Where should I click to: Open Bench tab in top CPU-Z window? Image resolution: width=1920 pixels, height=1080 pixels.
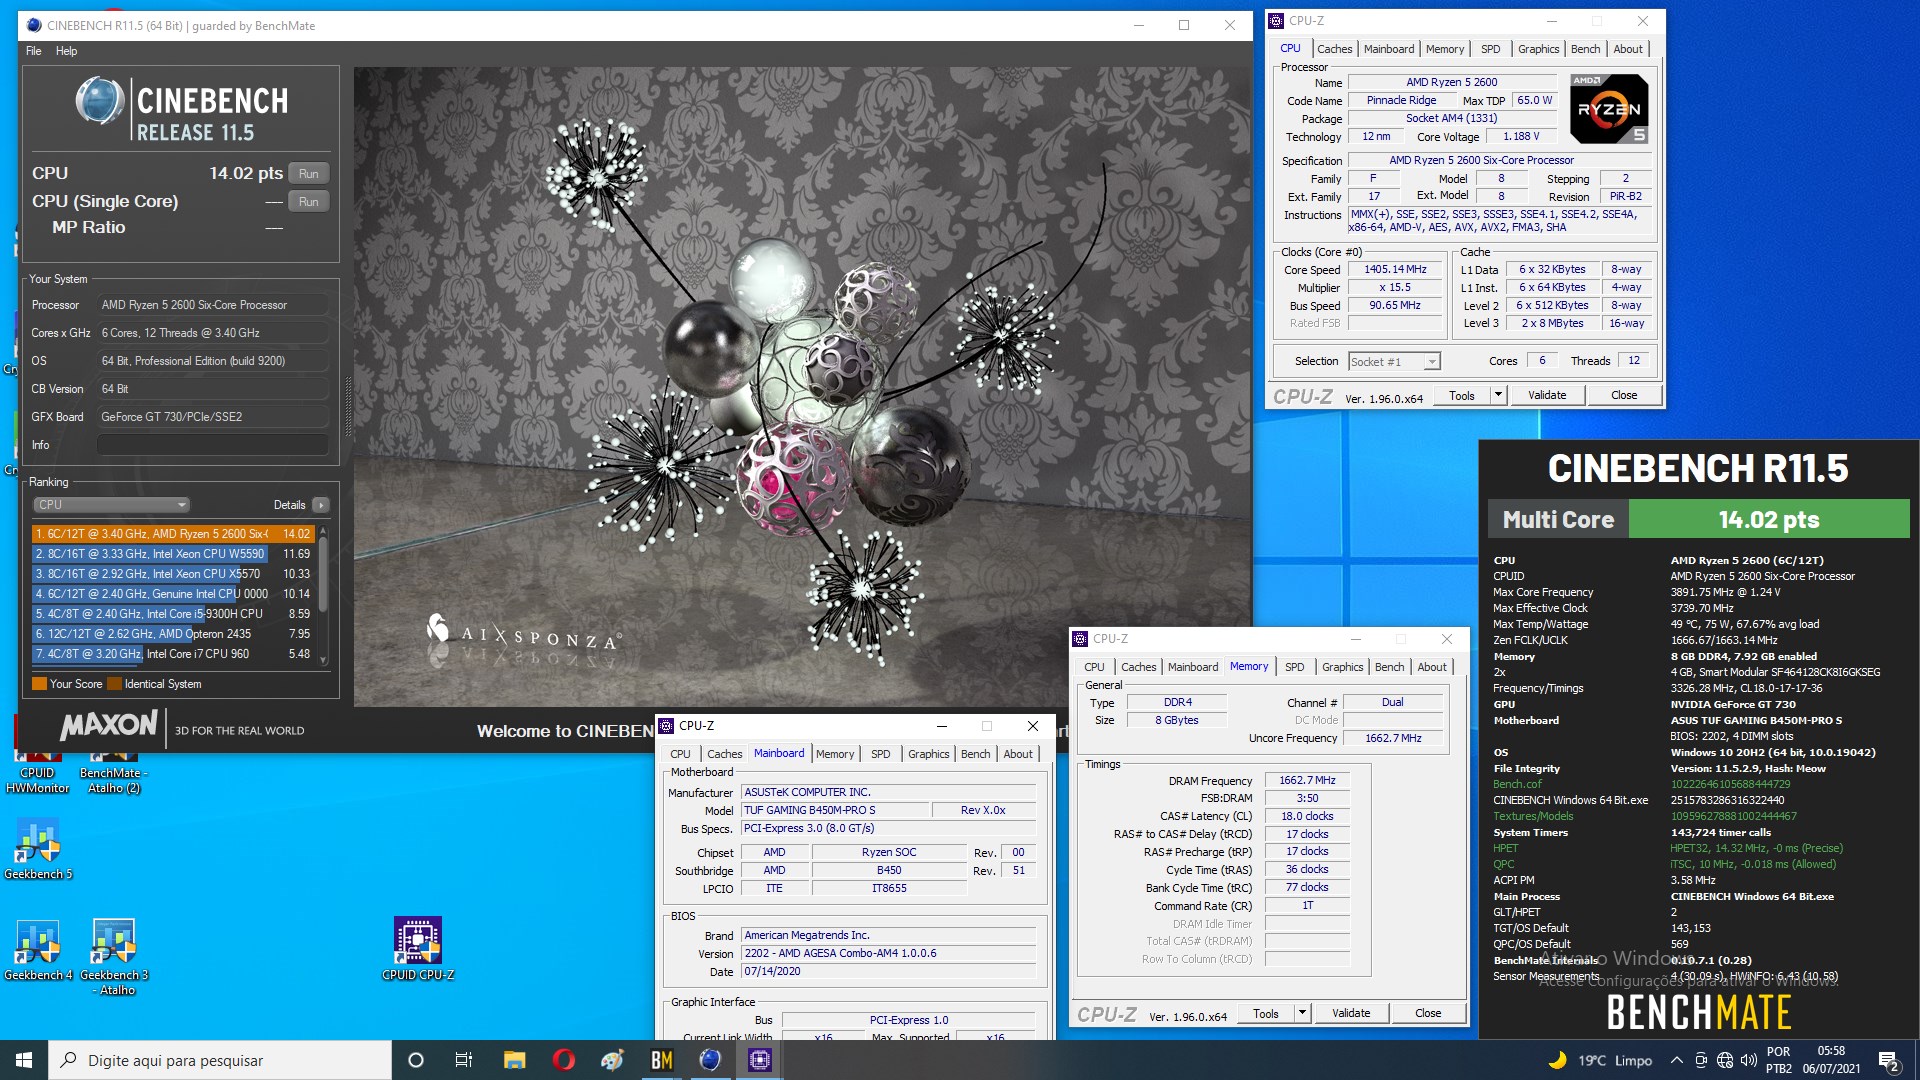[1585, 49]
